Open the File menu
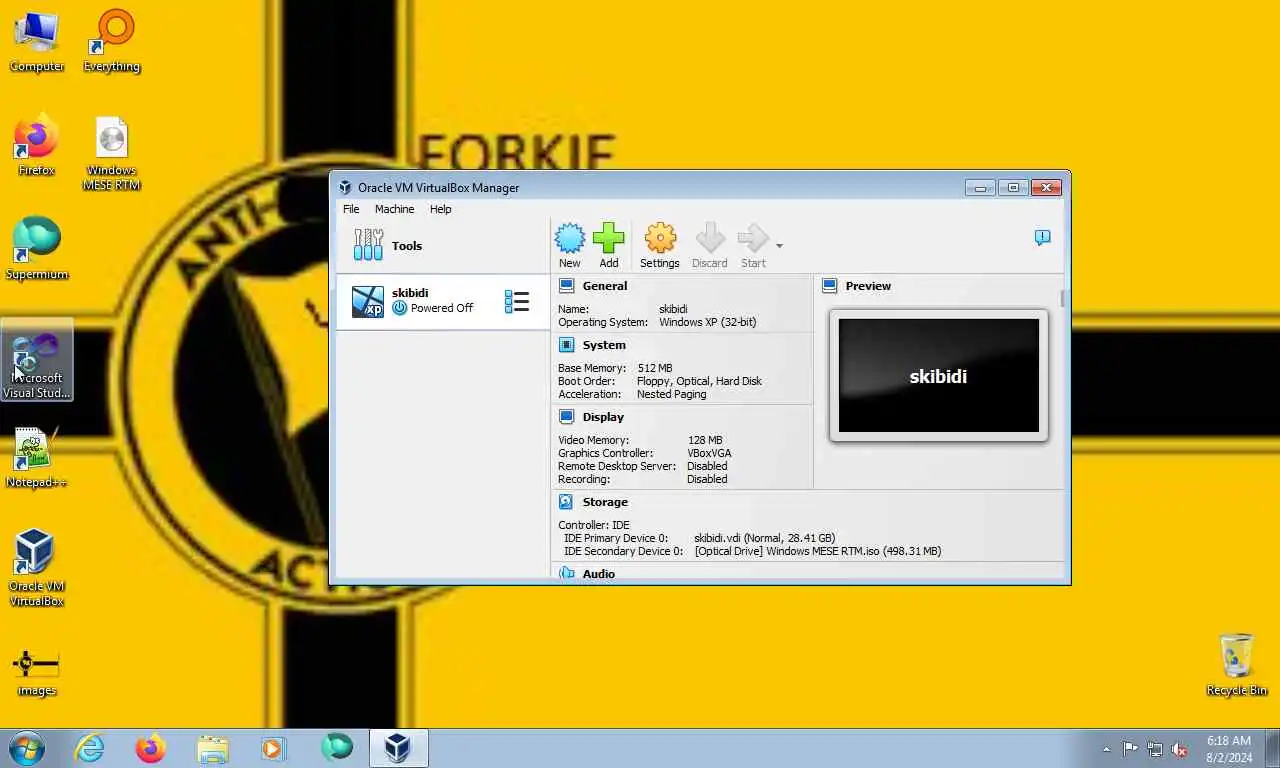The width and height of the screenshot is (1280, 768). (x=351, y=209)
